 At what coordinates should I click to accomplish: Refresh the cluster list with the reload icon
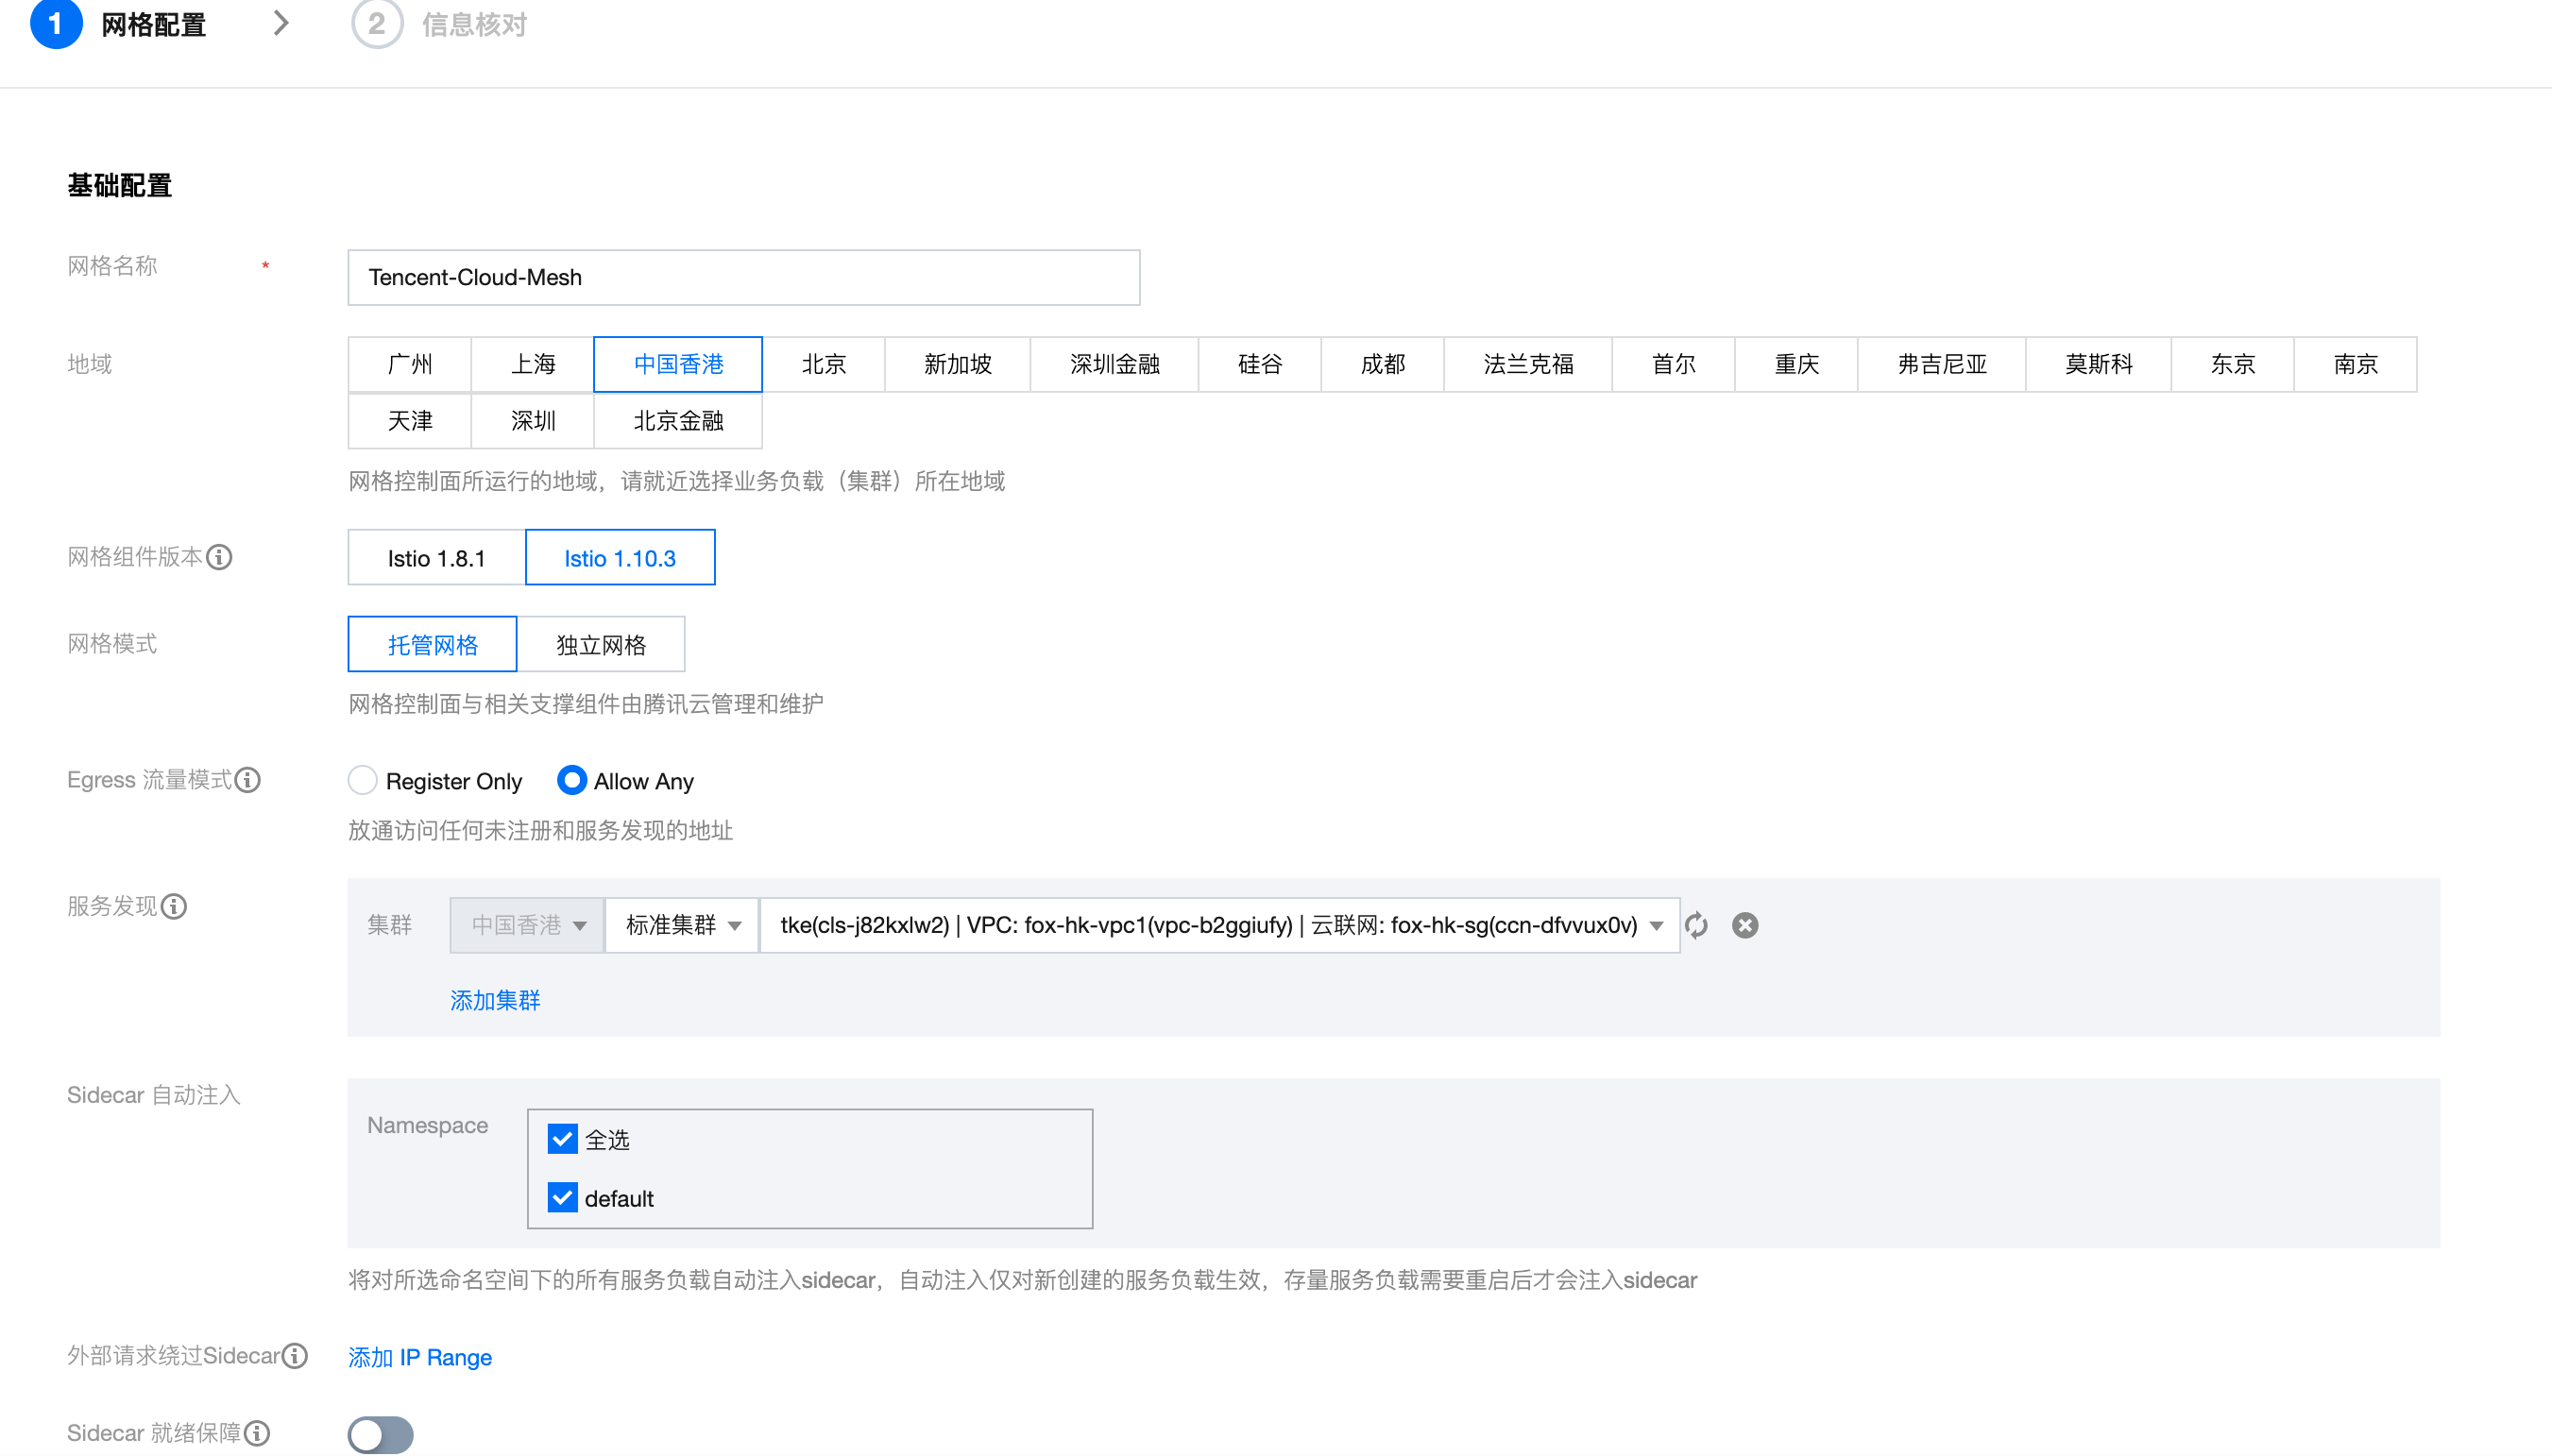point(1696,925)
